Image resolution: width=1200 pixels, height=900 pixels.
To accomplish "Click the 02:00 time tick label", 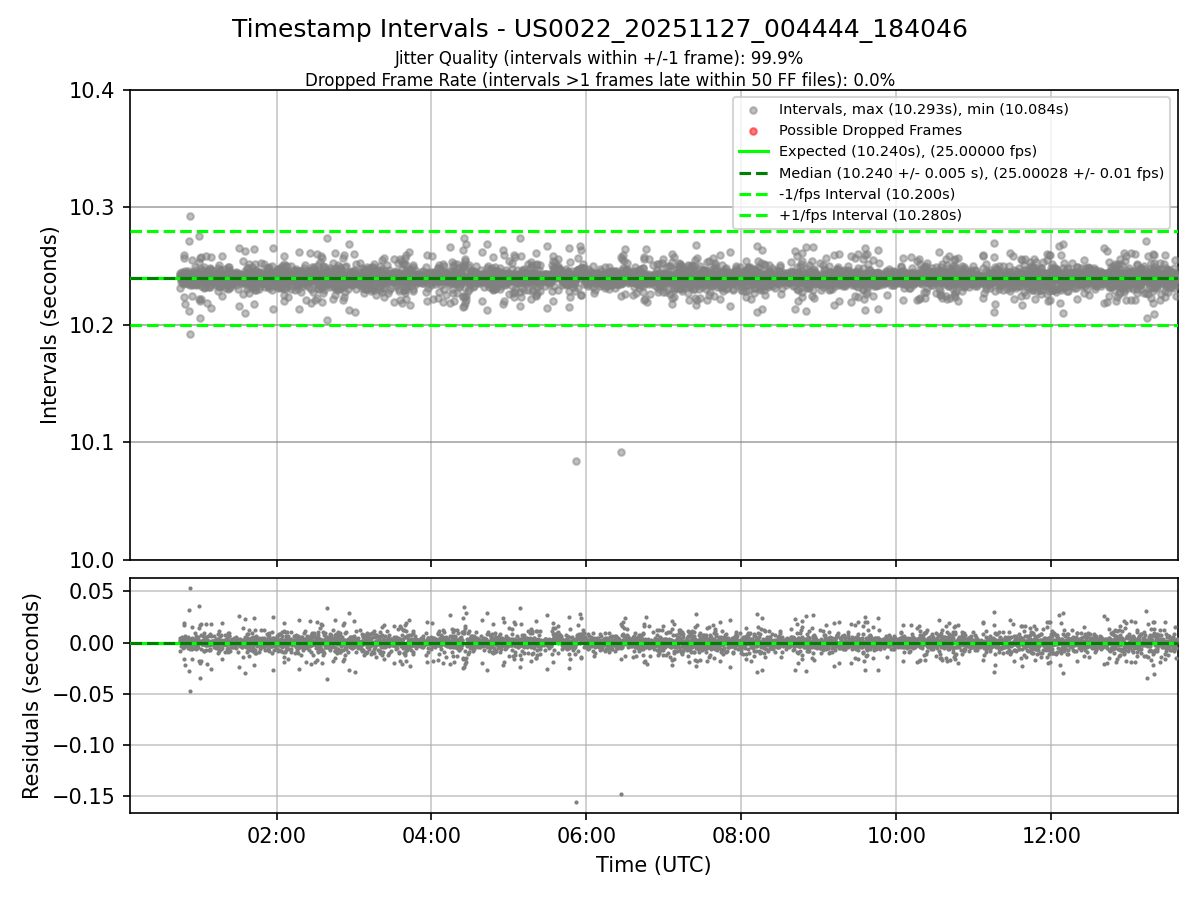I will (277, 835).
